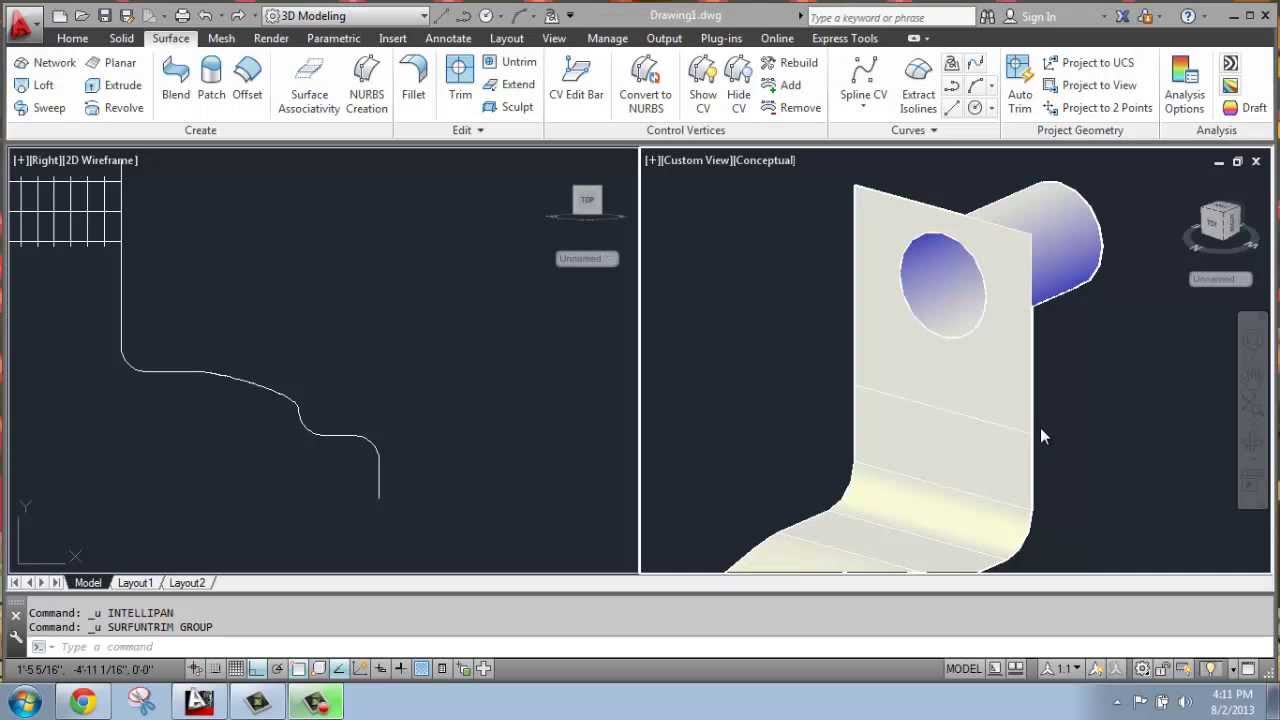Activate the surface Trim tool

click(x=460, y=78)
